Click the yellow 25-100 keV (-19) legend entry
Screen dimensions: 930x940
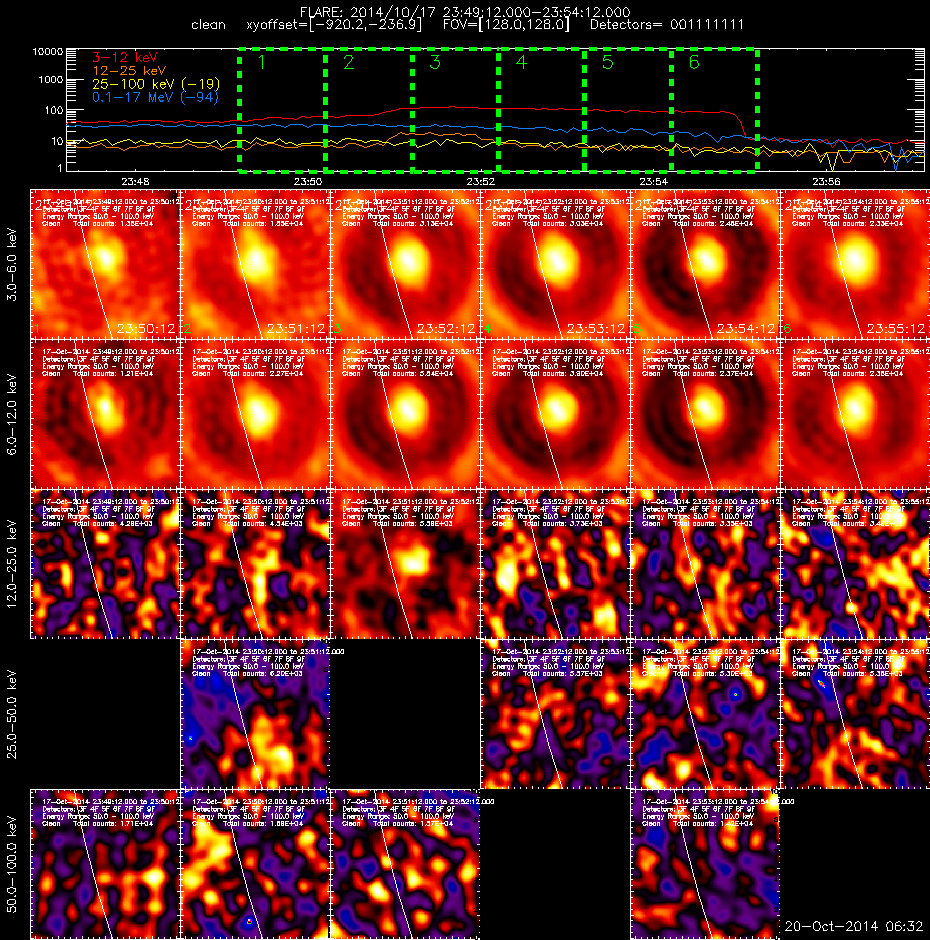156,84
